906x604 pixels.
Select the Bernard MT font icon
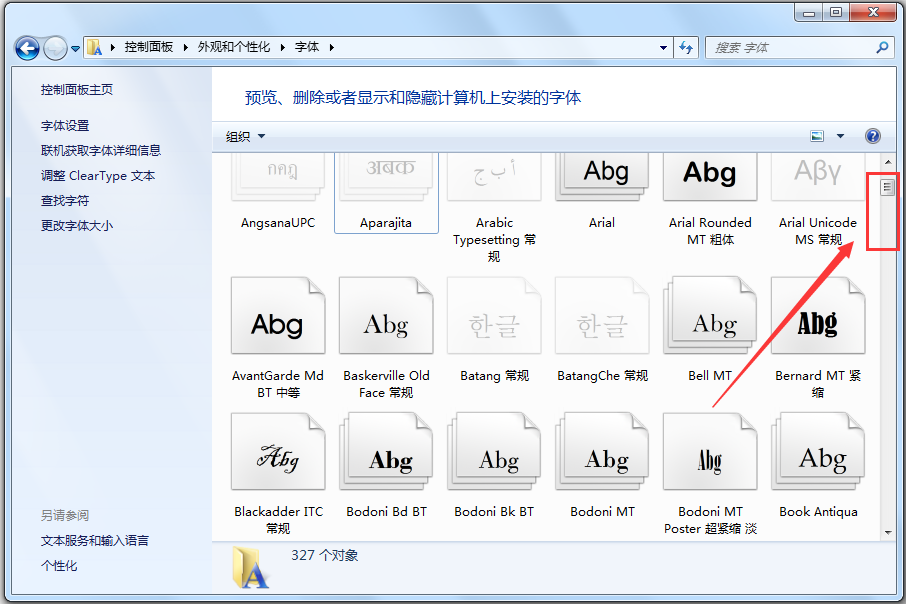tap(818, 316)
